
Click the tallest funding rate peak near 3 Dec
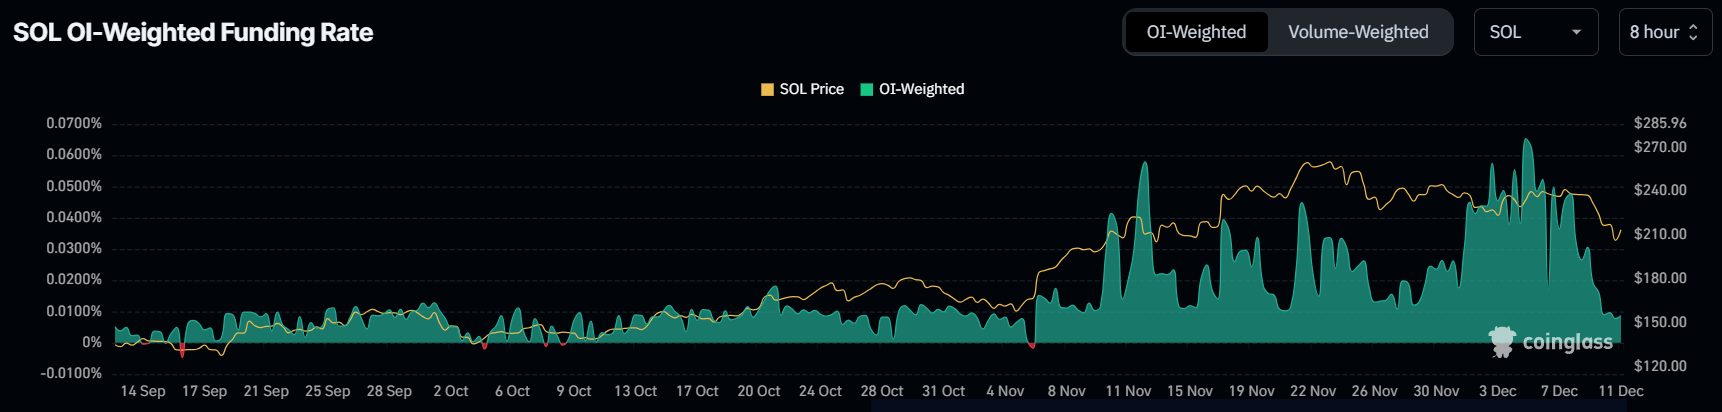pos(1526,142)
